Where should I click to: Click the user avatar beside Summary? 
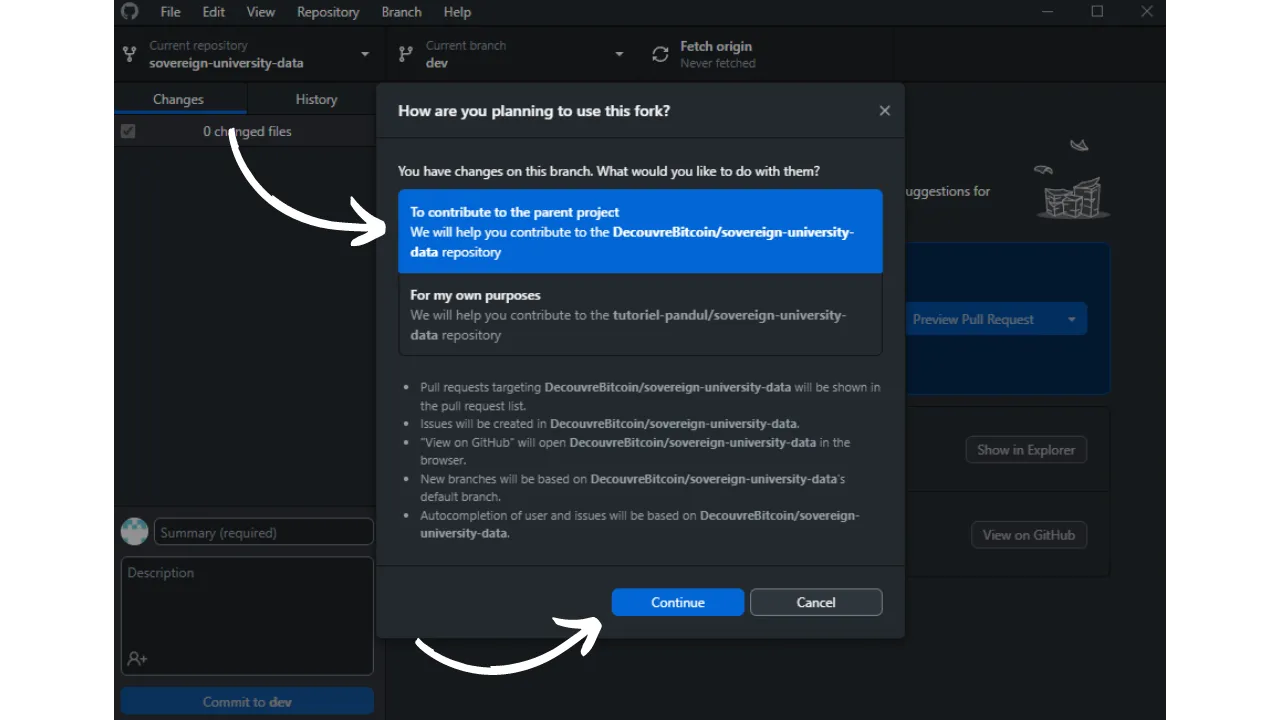pyautogui.click(x=134, y=532)
